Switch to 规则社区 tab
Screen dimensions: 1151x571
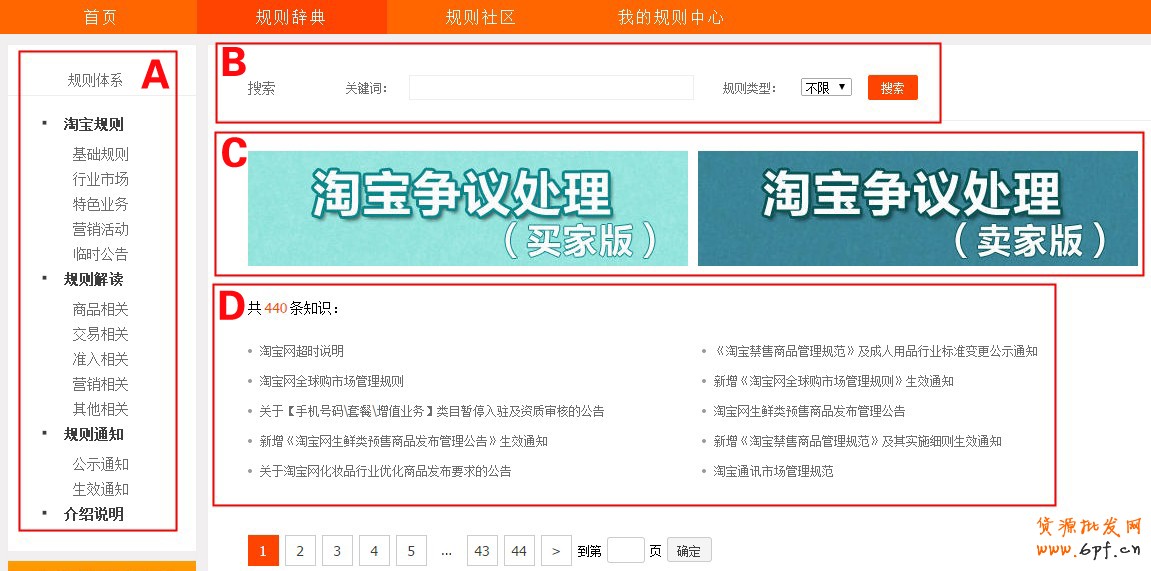coord(481,17)
